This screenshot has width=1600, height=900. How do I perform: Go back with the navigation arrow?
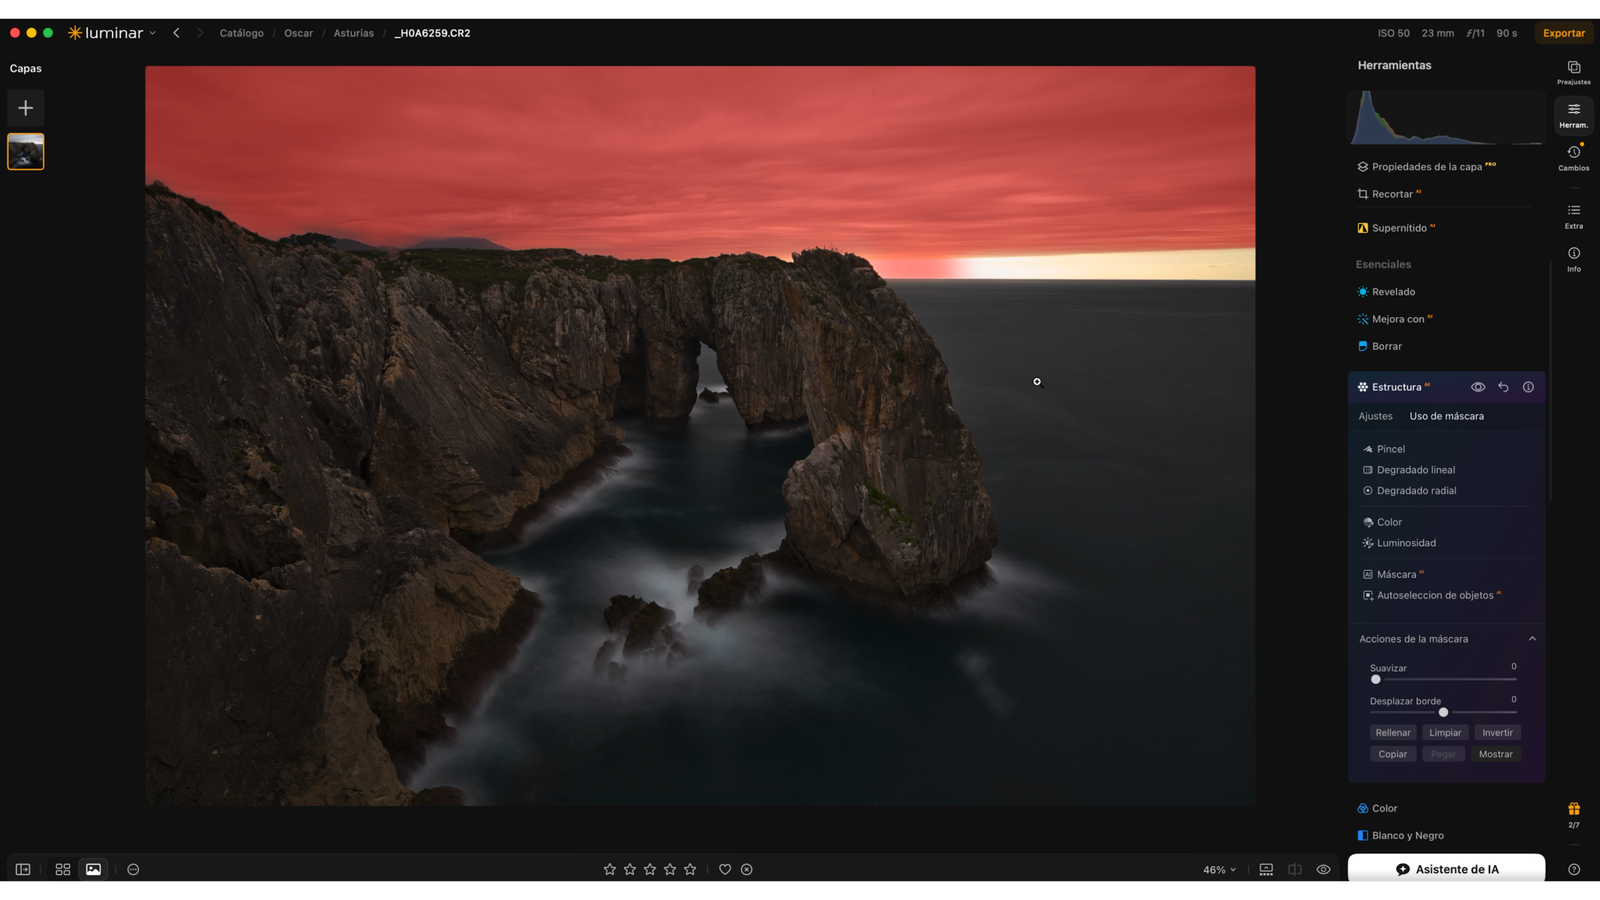[x=176, y=33]
